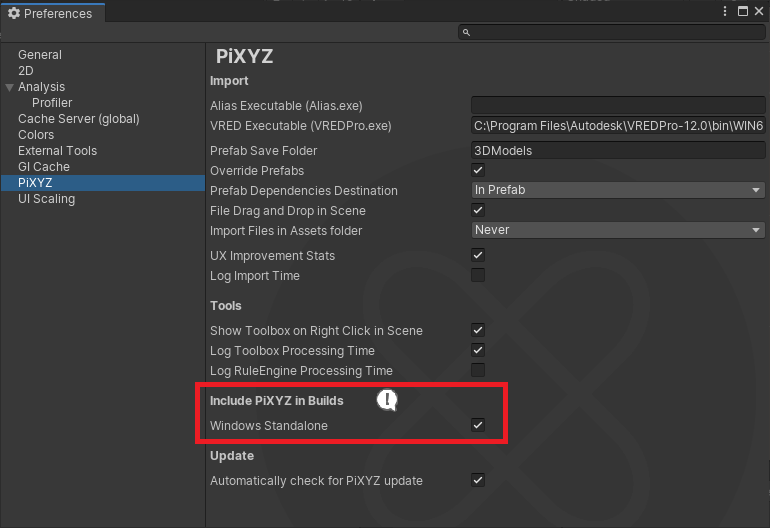Open UI Scaling preferences
The width and height of the screenshot is (770, 528).
point(47,199)
